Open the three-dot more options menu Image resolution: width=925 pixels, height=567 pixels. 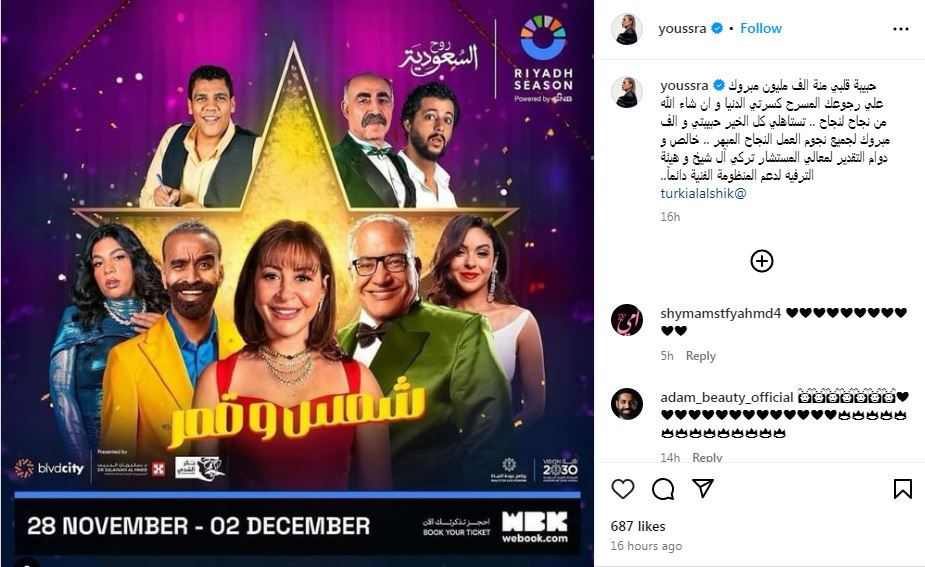click(x=900, y=29)
